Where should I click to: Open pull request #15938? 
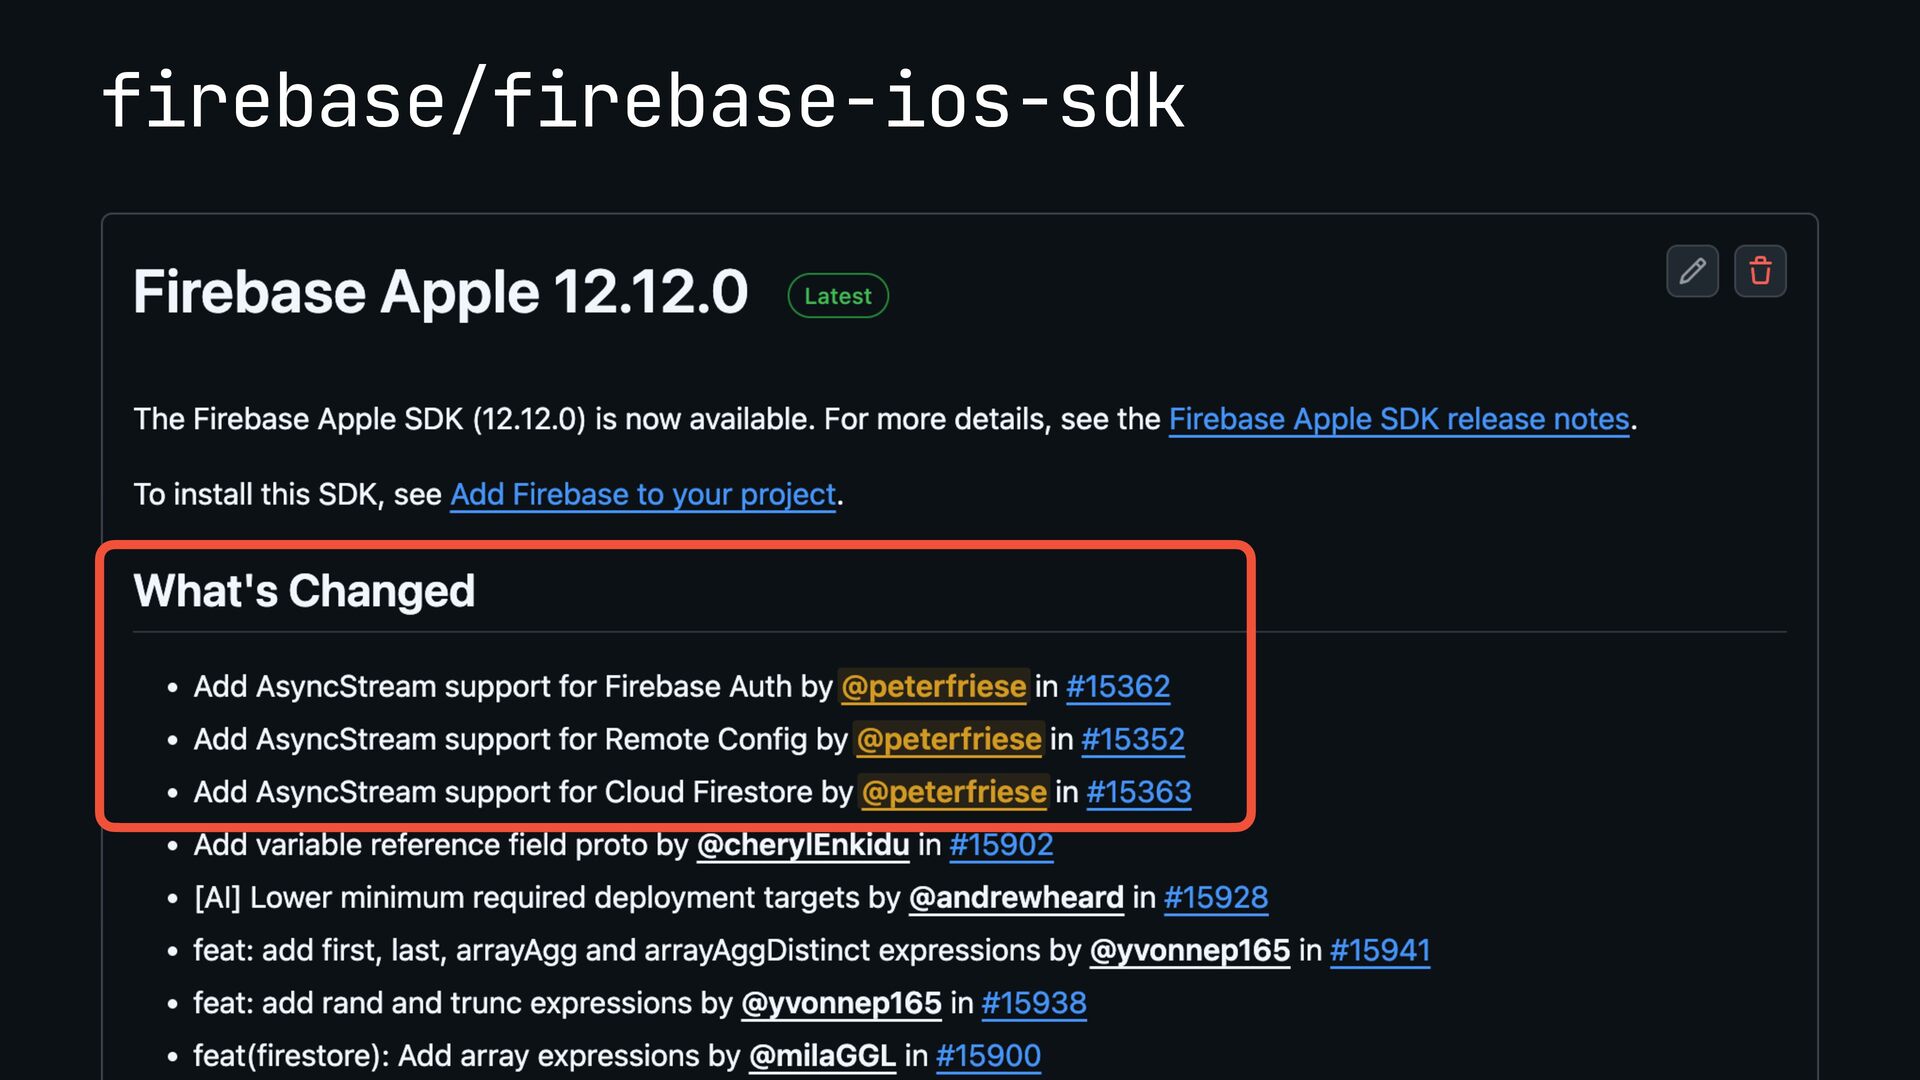(1034, 1003)
